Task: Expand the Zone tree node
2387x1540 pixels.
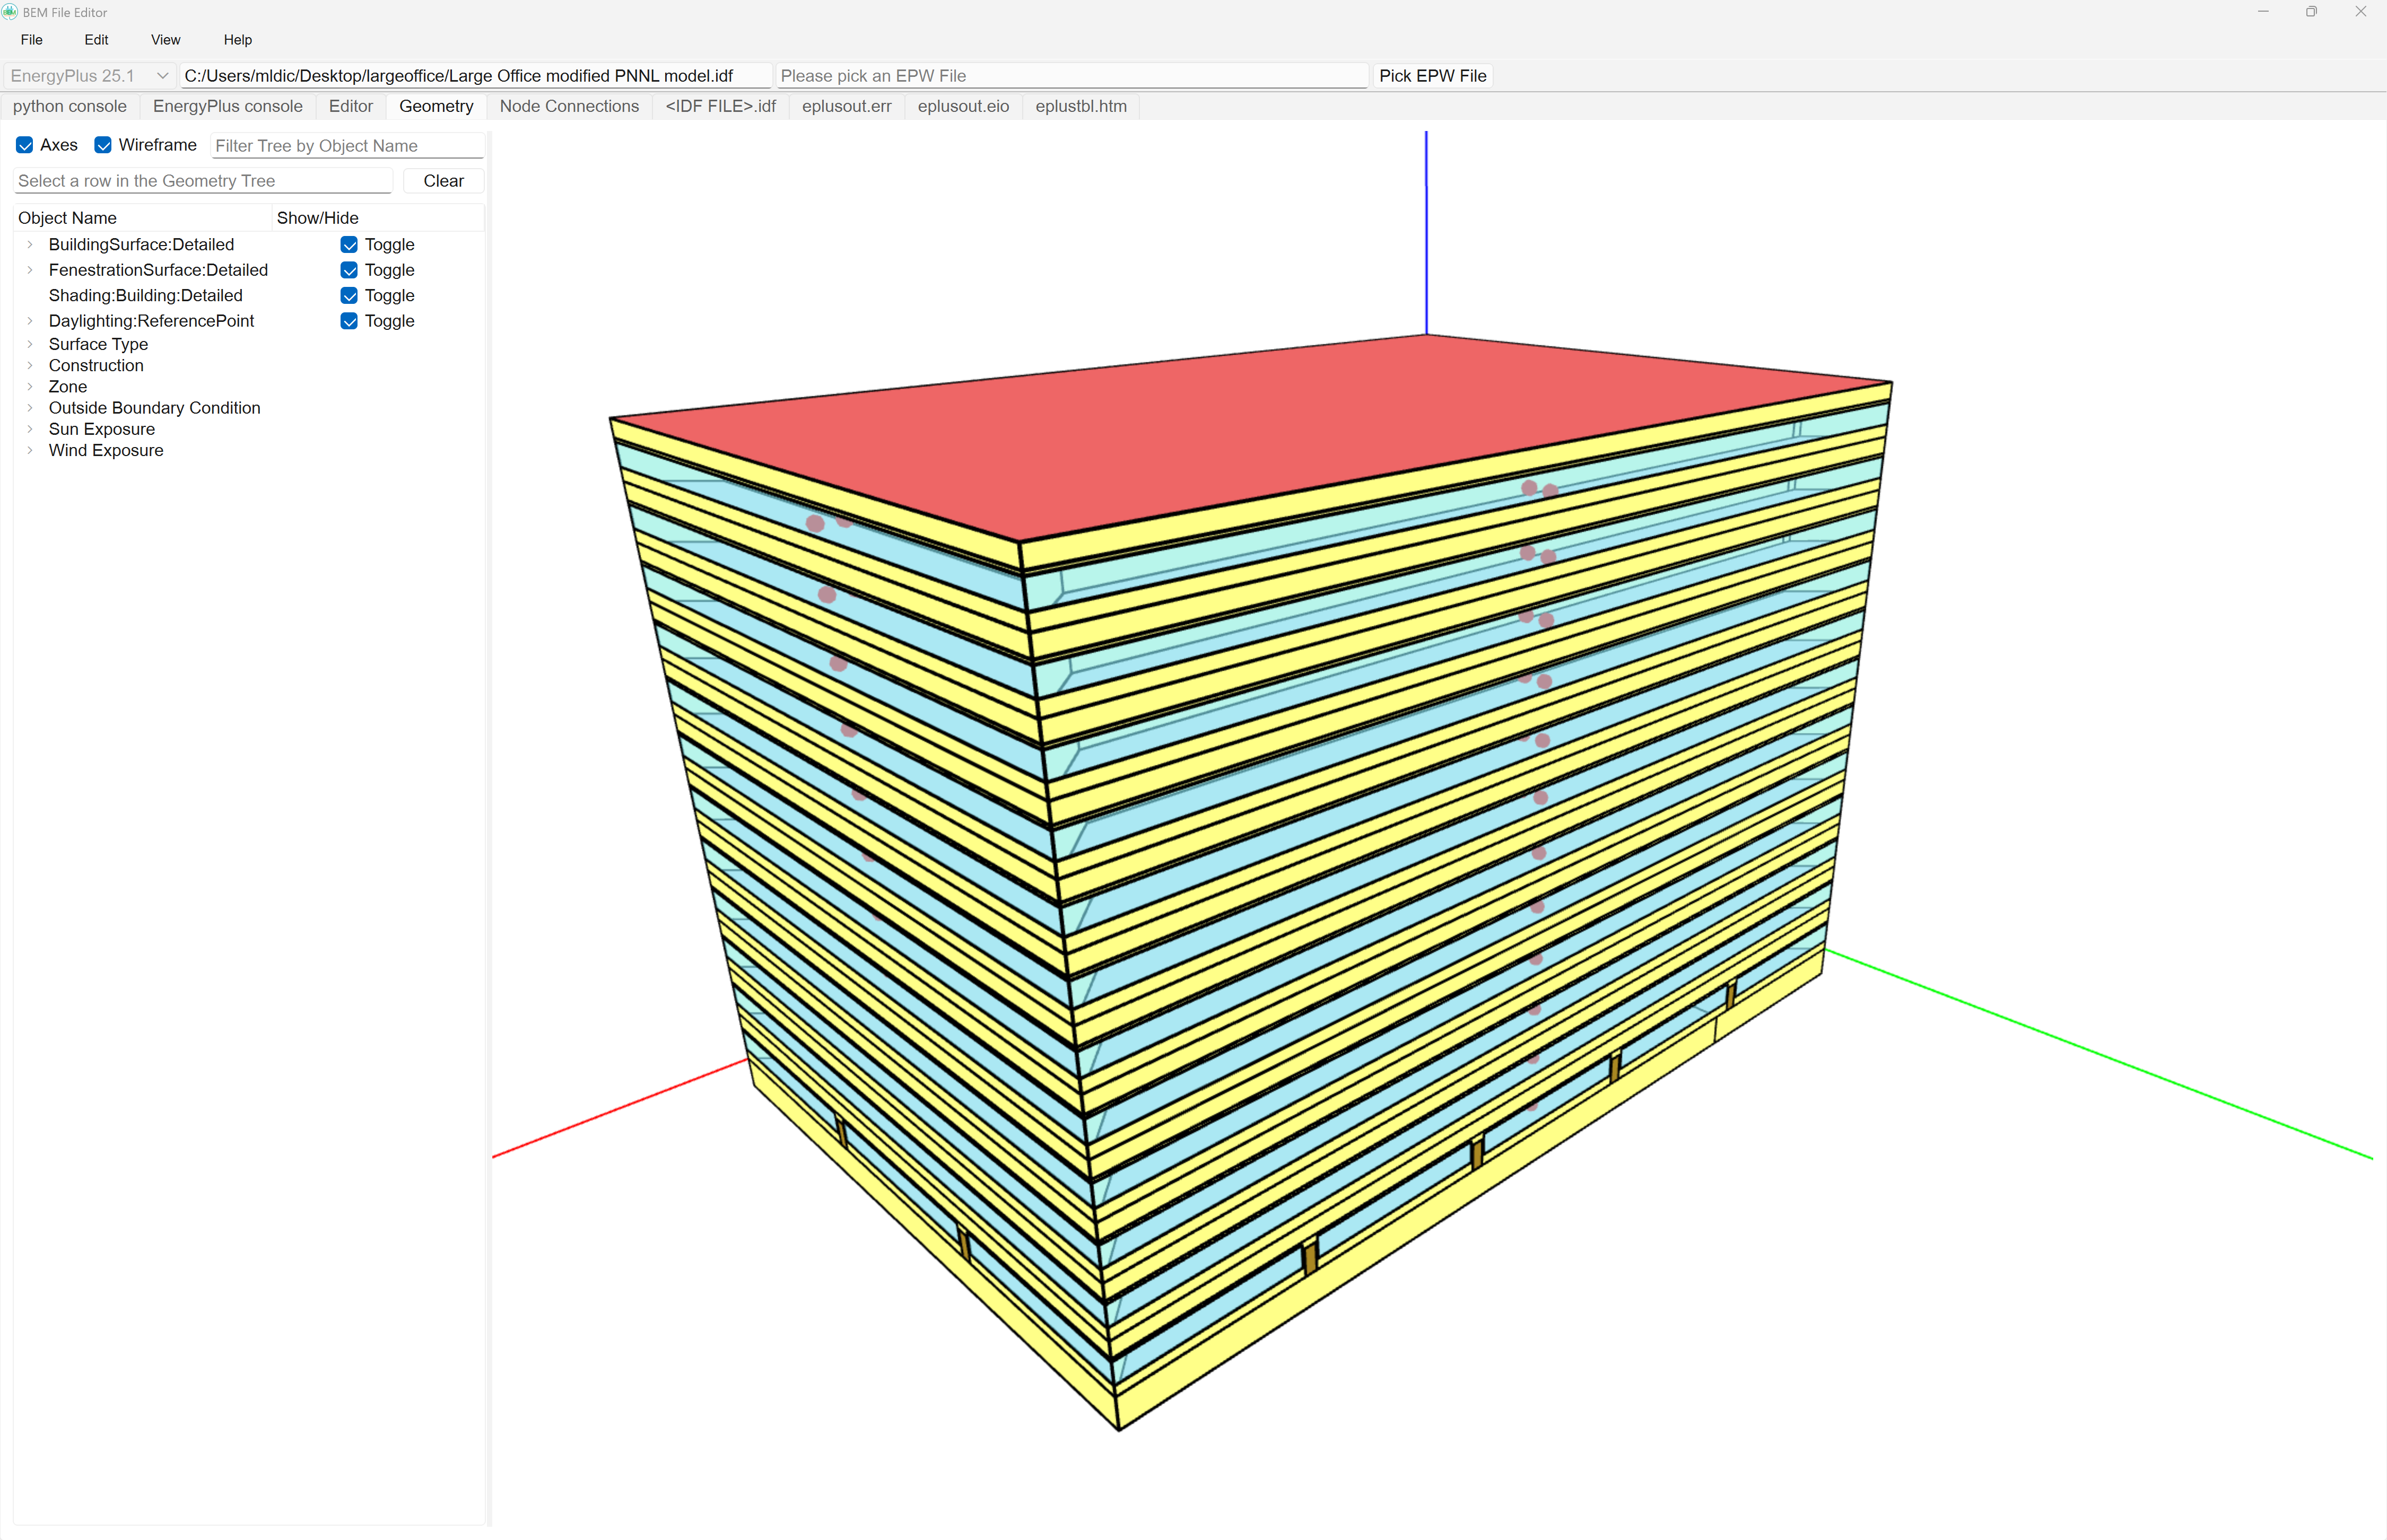Action: pyautogui.click(x=30, y=386)
